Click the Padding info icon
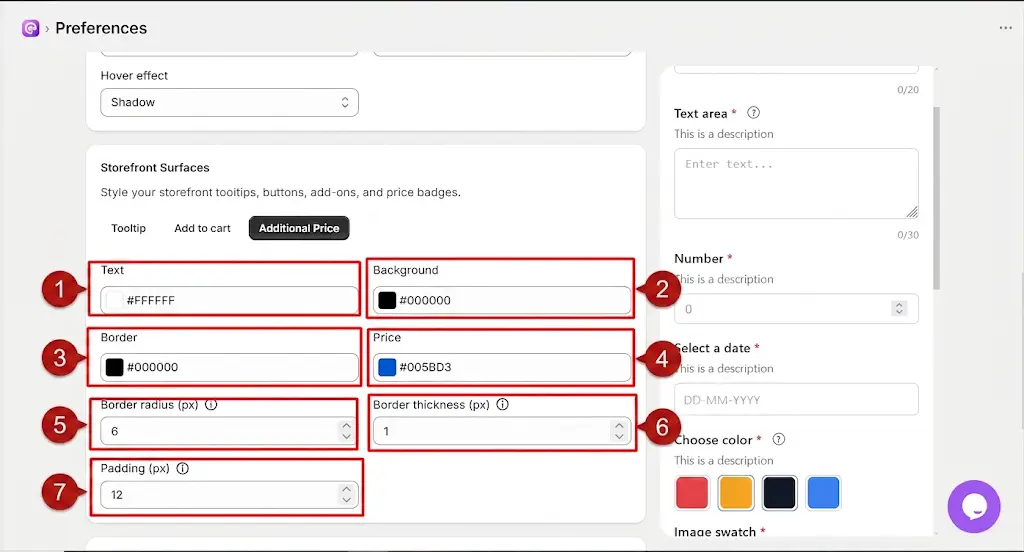 click(183, 468)
